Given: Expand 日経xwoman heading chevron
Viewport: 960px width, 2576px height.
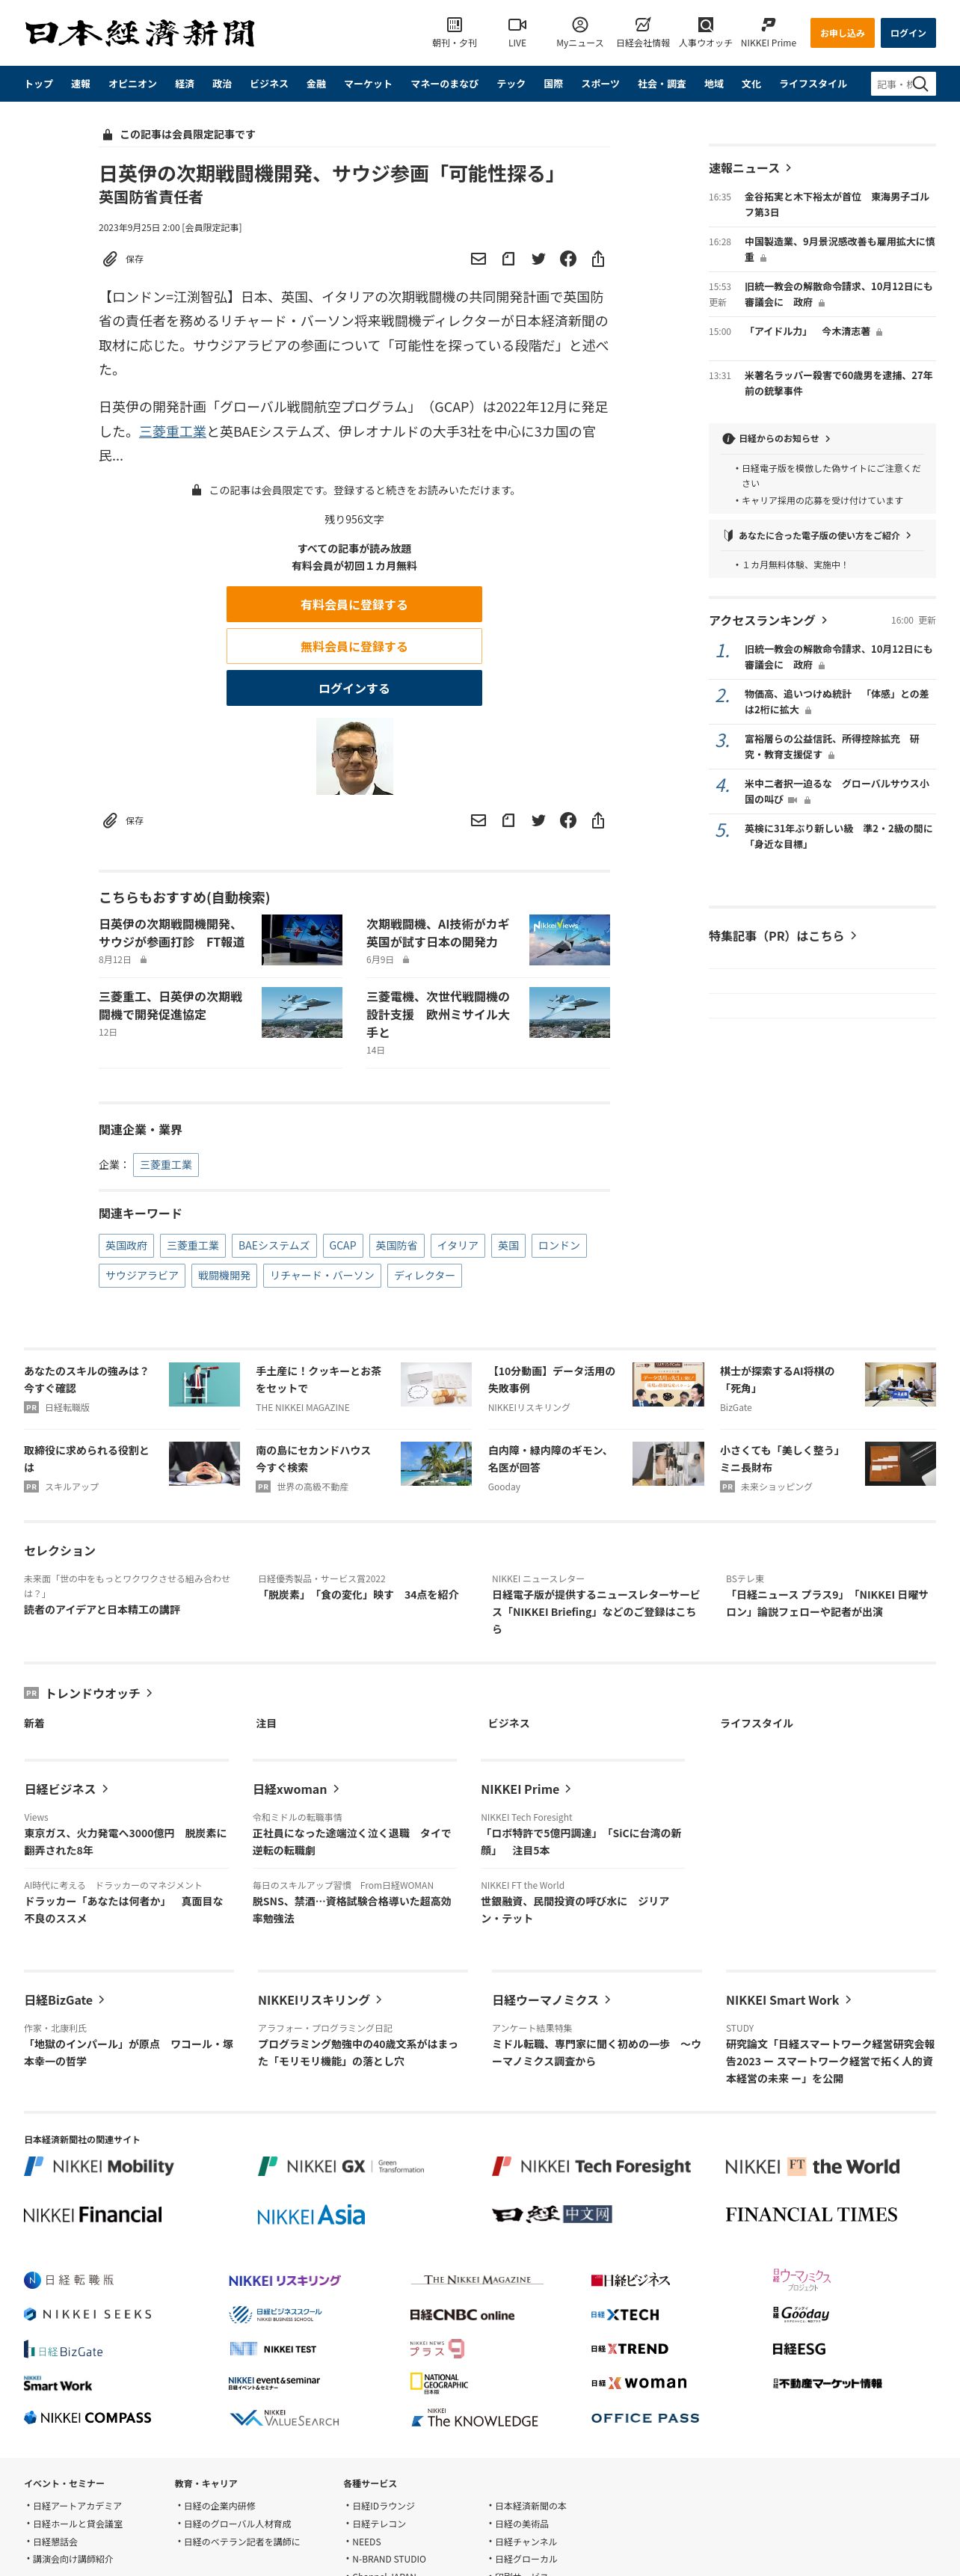Looking at the screenshot, I should pyautogui.click(x=336, y=1789).
